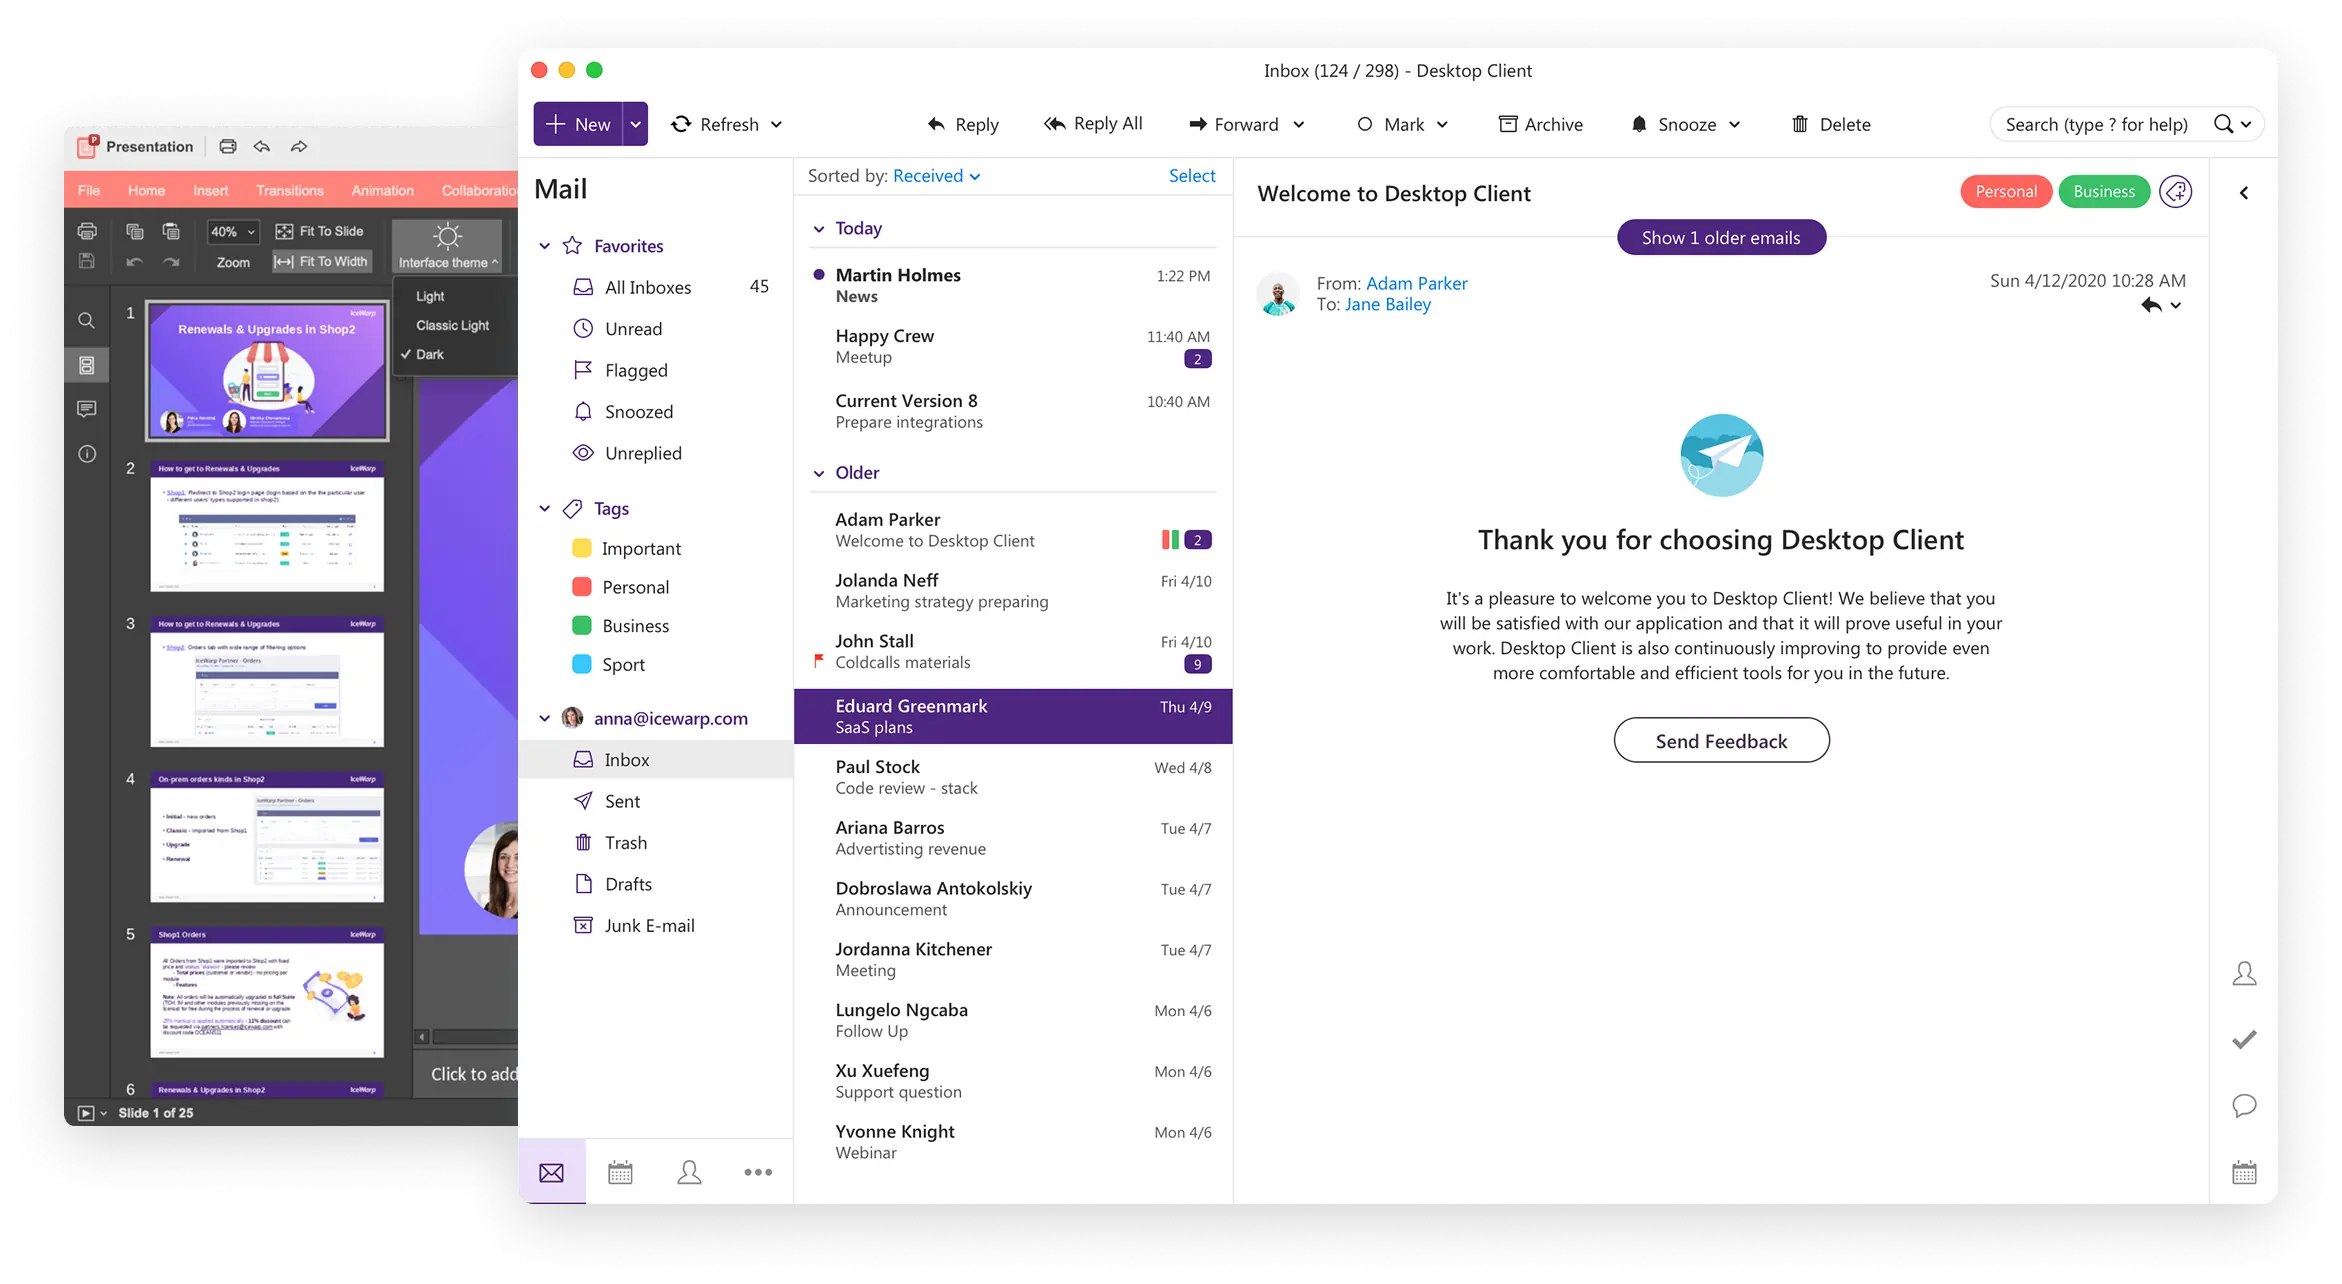2342x1284 pixels.
Task: Click the green Business tag swatch
Action: click(x=581, y=625)
